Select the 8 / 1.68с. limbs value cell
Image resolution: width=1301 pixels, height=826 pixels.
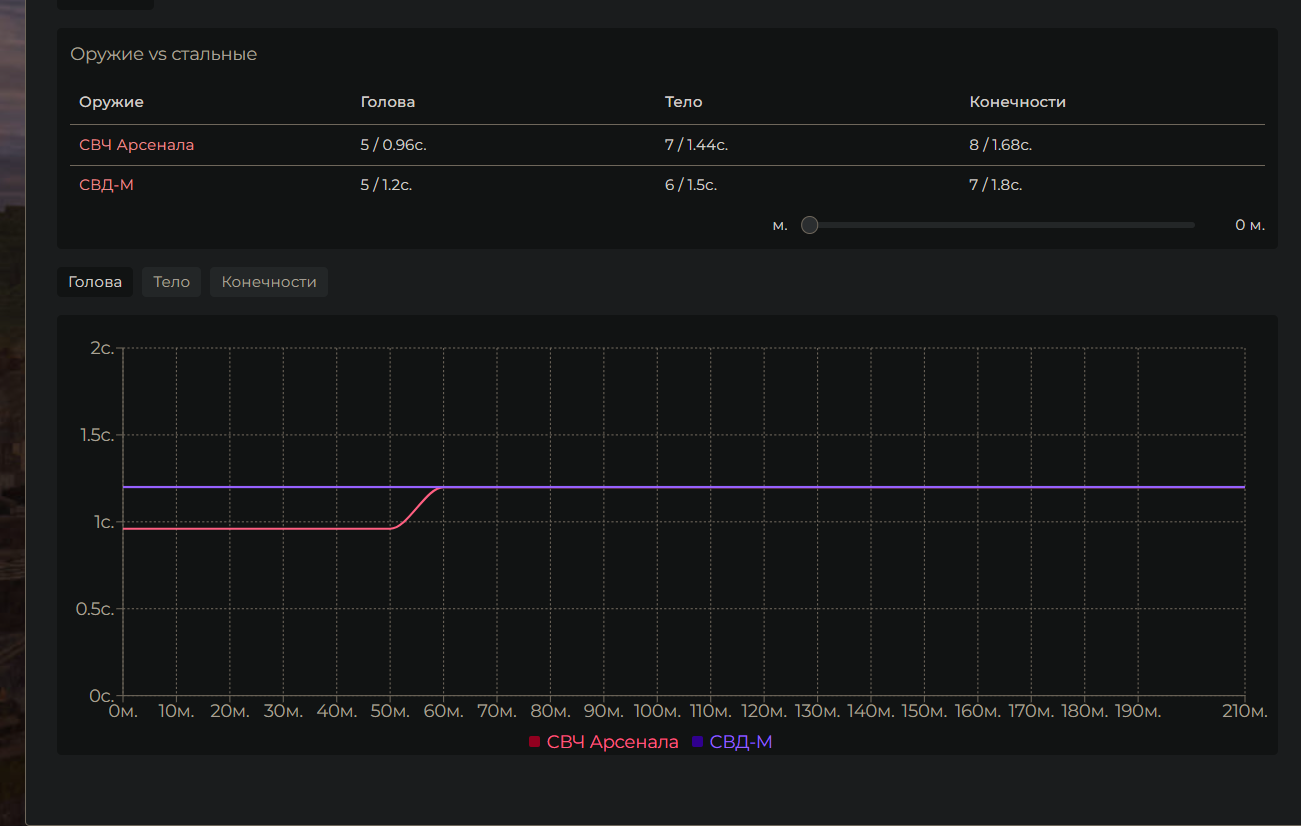1000,145
